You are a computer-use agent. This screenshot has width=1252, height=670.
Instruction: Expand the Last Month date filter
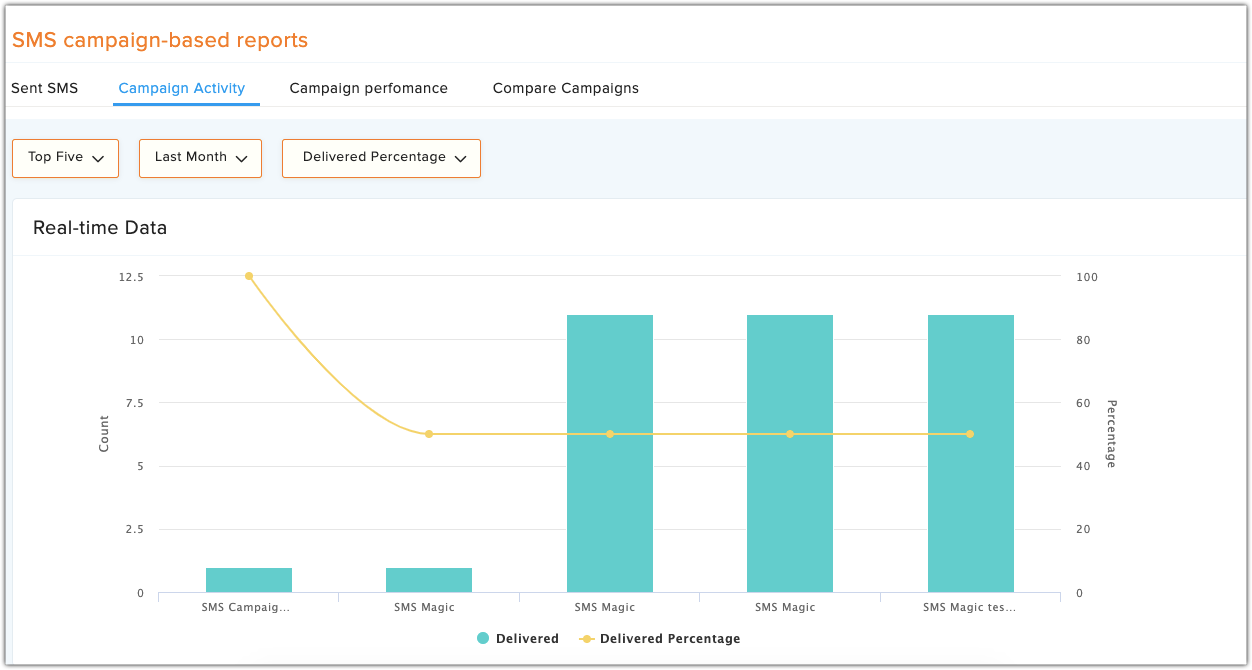200,158
